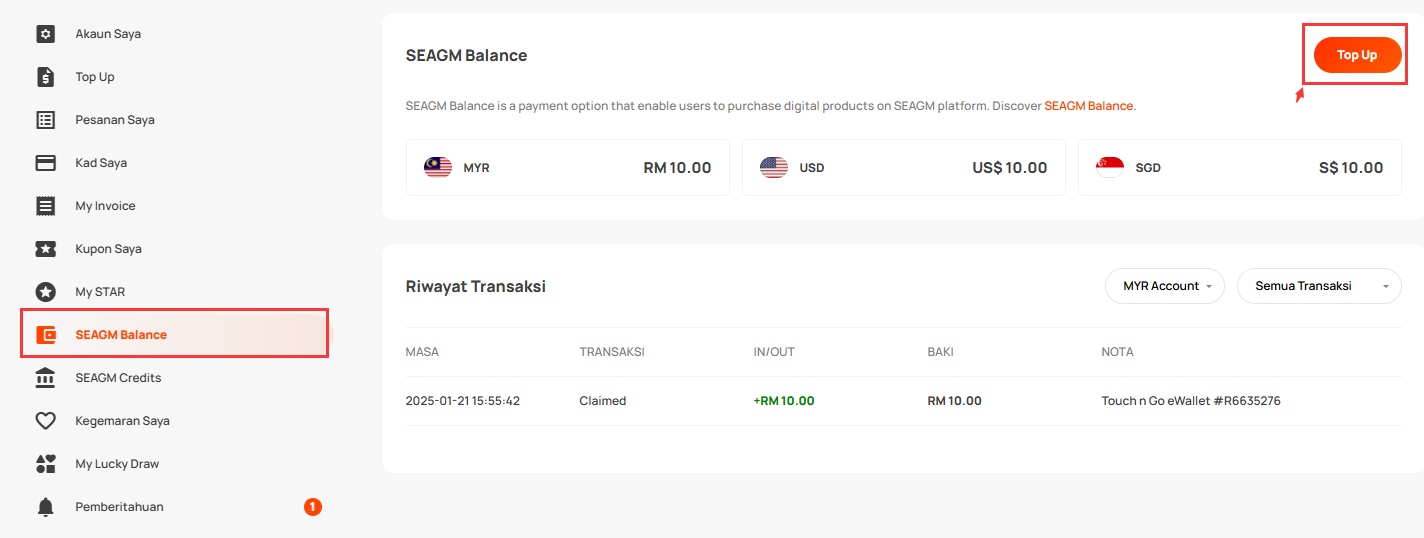Follow the orange SEAGM Balance link
This screenshot has width=1424, height=538.
click(x=1089, y=106)
